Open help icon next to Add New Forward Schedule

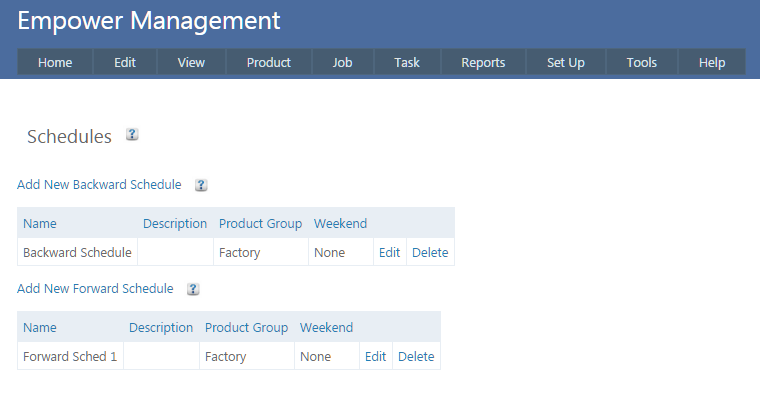tap(193, 289)
